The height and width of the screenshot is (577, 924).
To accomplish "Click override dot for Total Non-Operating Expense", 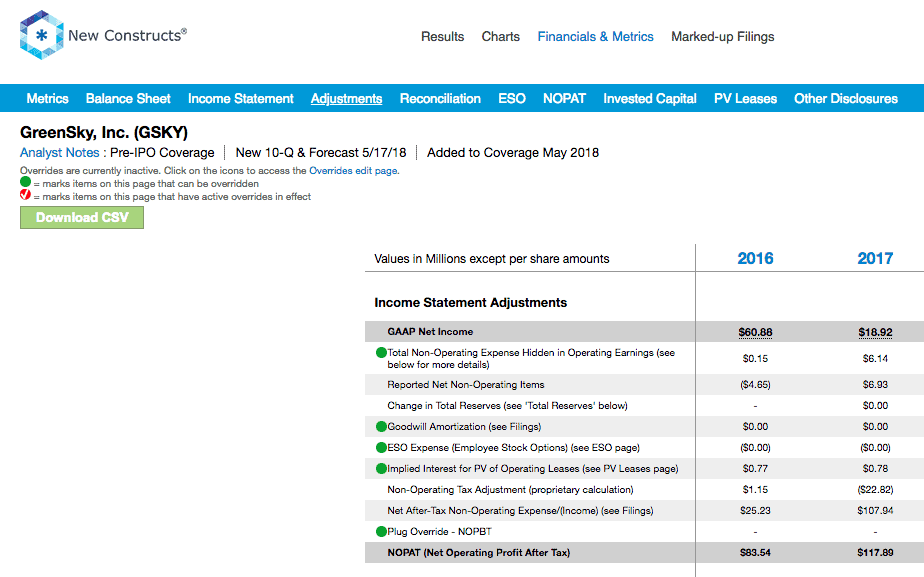I will (x=381, y=352).
